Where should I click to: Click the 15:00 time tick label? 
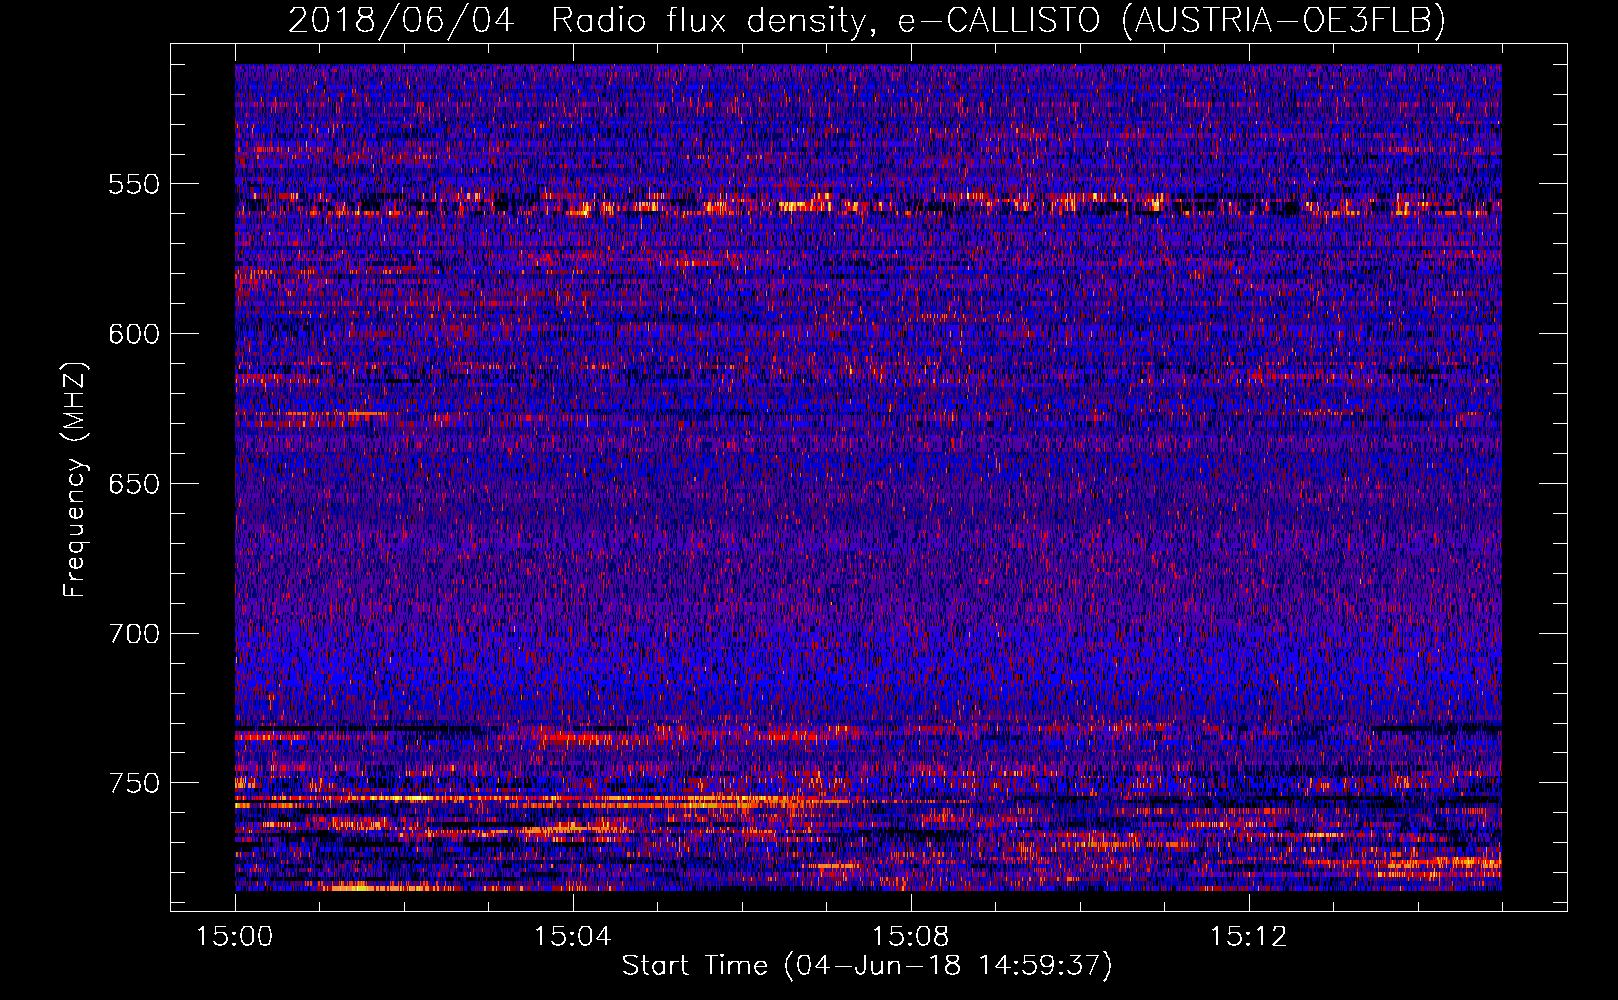click(235, 937)
